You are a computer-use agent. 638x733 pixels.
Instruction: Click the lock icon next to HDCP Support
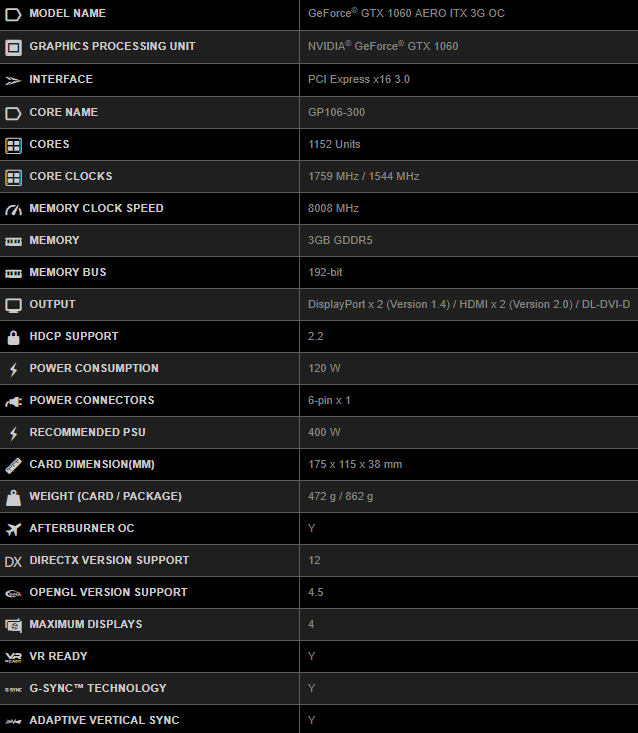click(13, 337)
